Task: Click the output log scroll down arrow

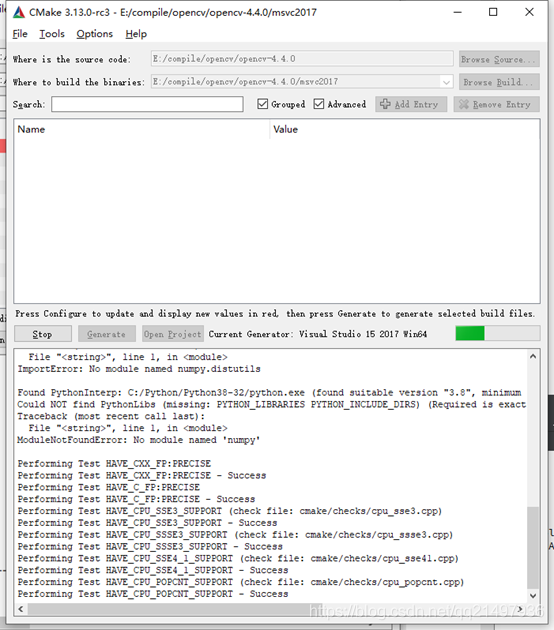Action: [533, 596]
